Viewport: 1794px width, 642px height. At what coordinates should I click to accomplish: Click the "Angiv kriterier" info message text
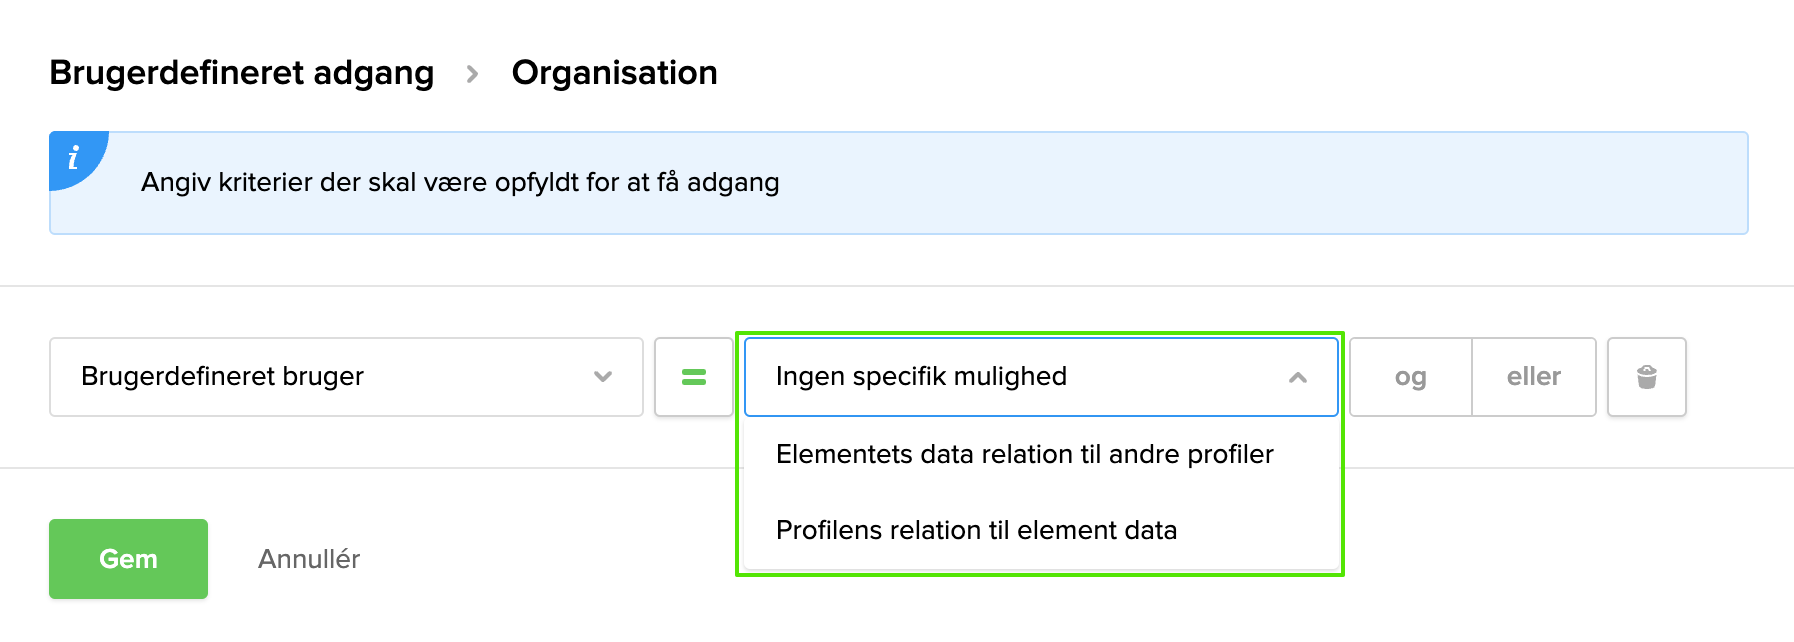[x=460, y=183]
